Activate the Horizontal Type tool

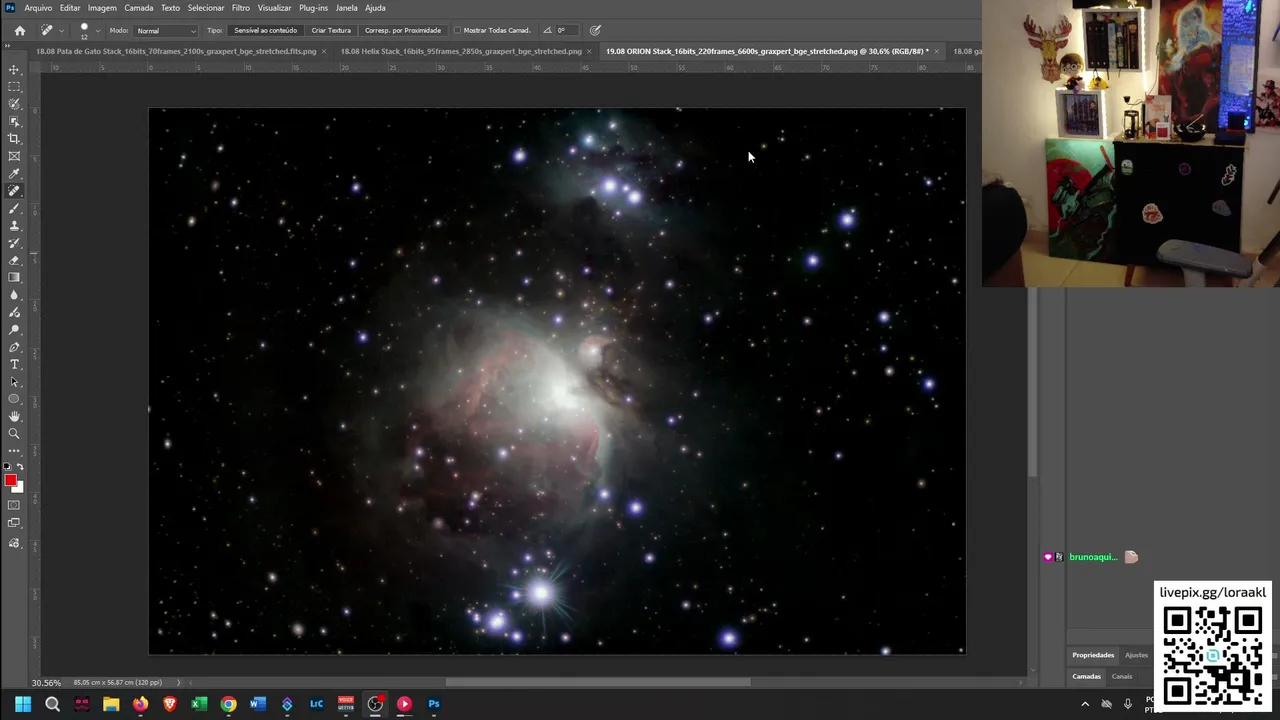14,364
